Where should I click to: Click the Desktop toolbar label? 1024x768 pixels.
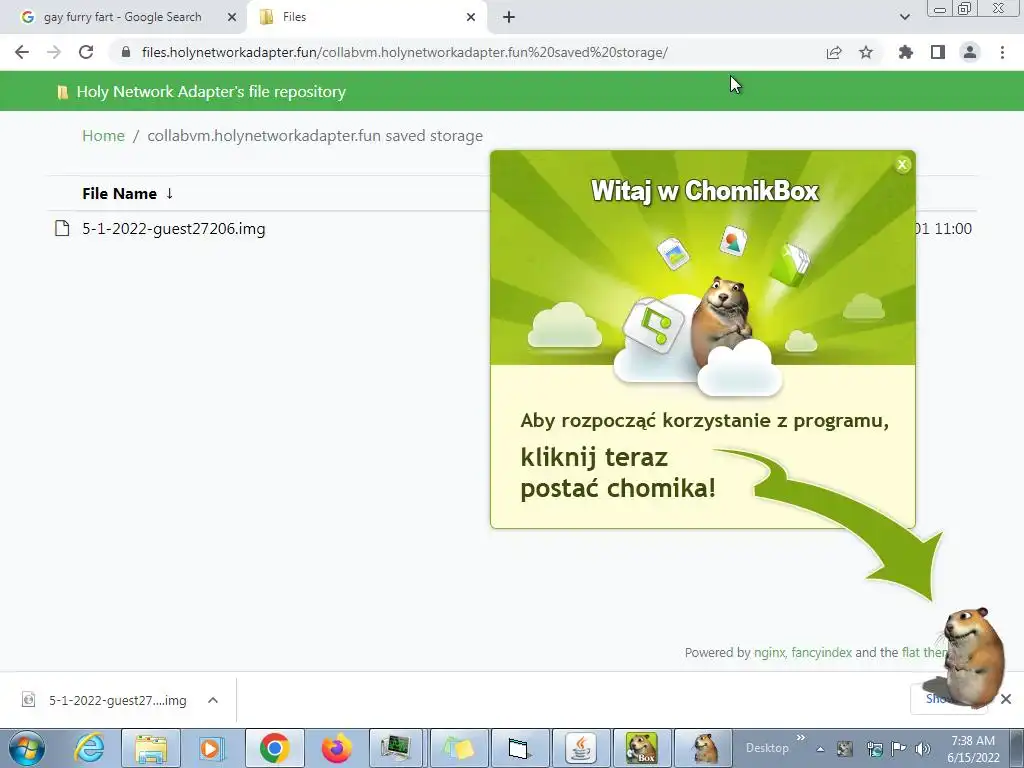tap(767, 748)
